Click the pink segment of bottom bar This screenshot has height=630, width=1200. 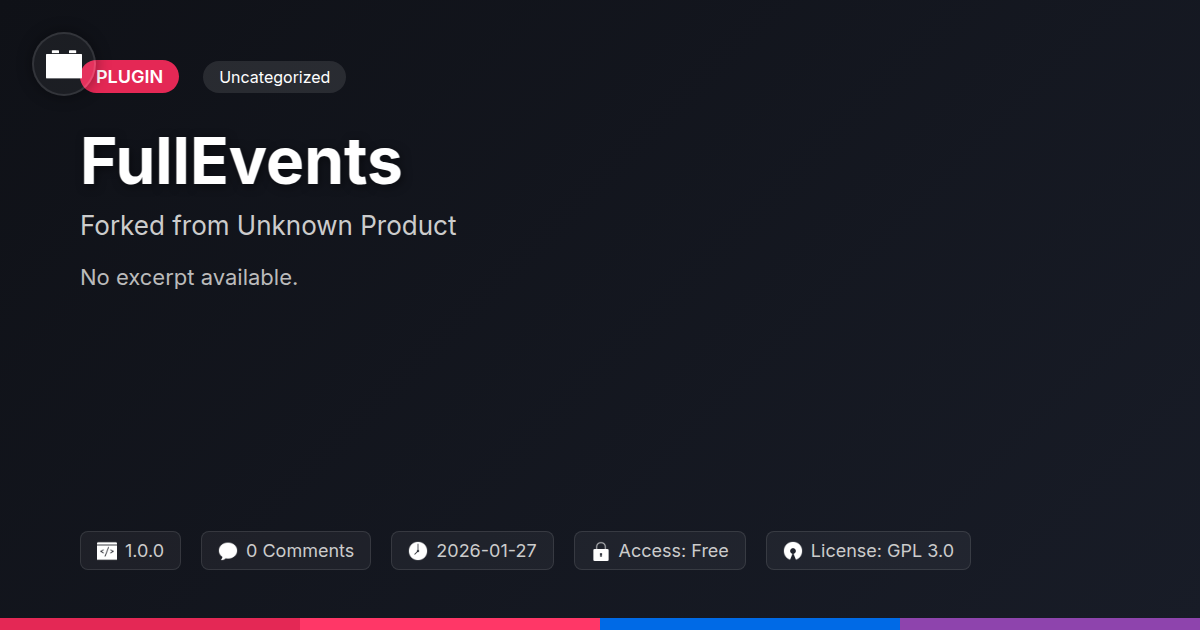[x=450, y=624]
